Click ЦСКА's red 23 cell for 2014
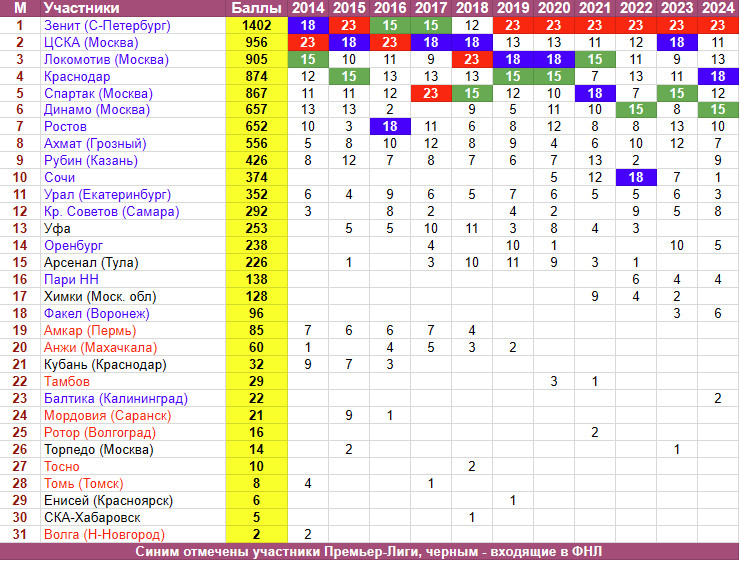740x561 pixels. (x=308, y=42)
